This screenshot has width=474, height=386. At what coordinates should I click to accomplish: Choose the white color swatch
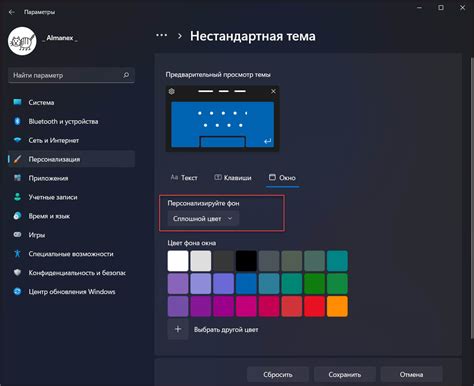[178, 261]
